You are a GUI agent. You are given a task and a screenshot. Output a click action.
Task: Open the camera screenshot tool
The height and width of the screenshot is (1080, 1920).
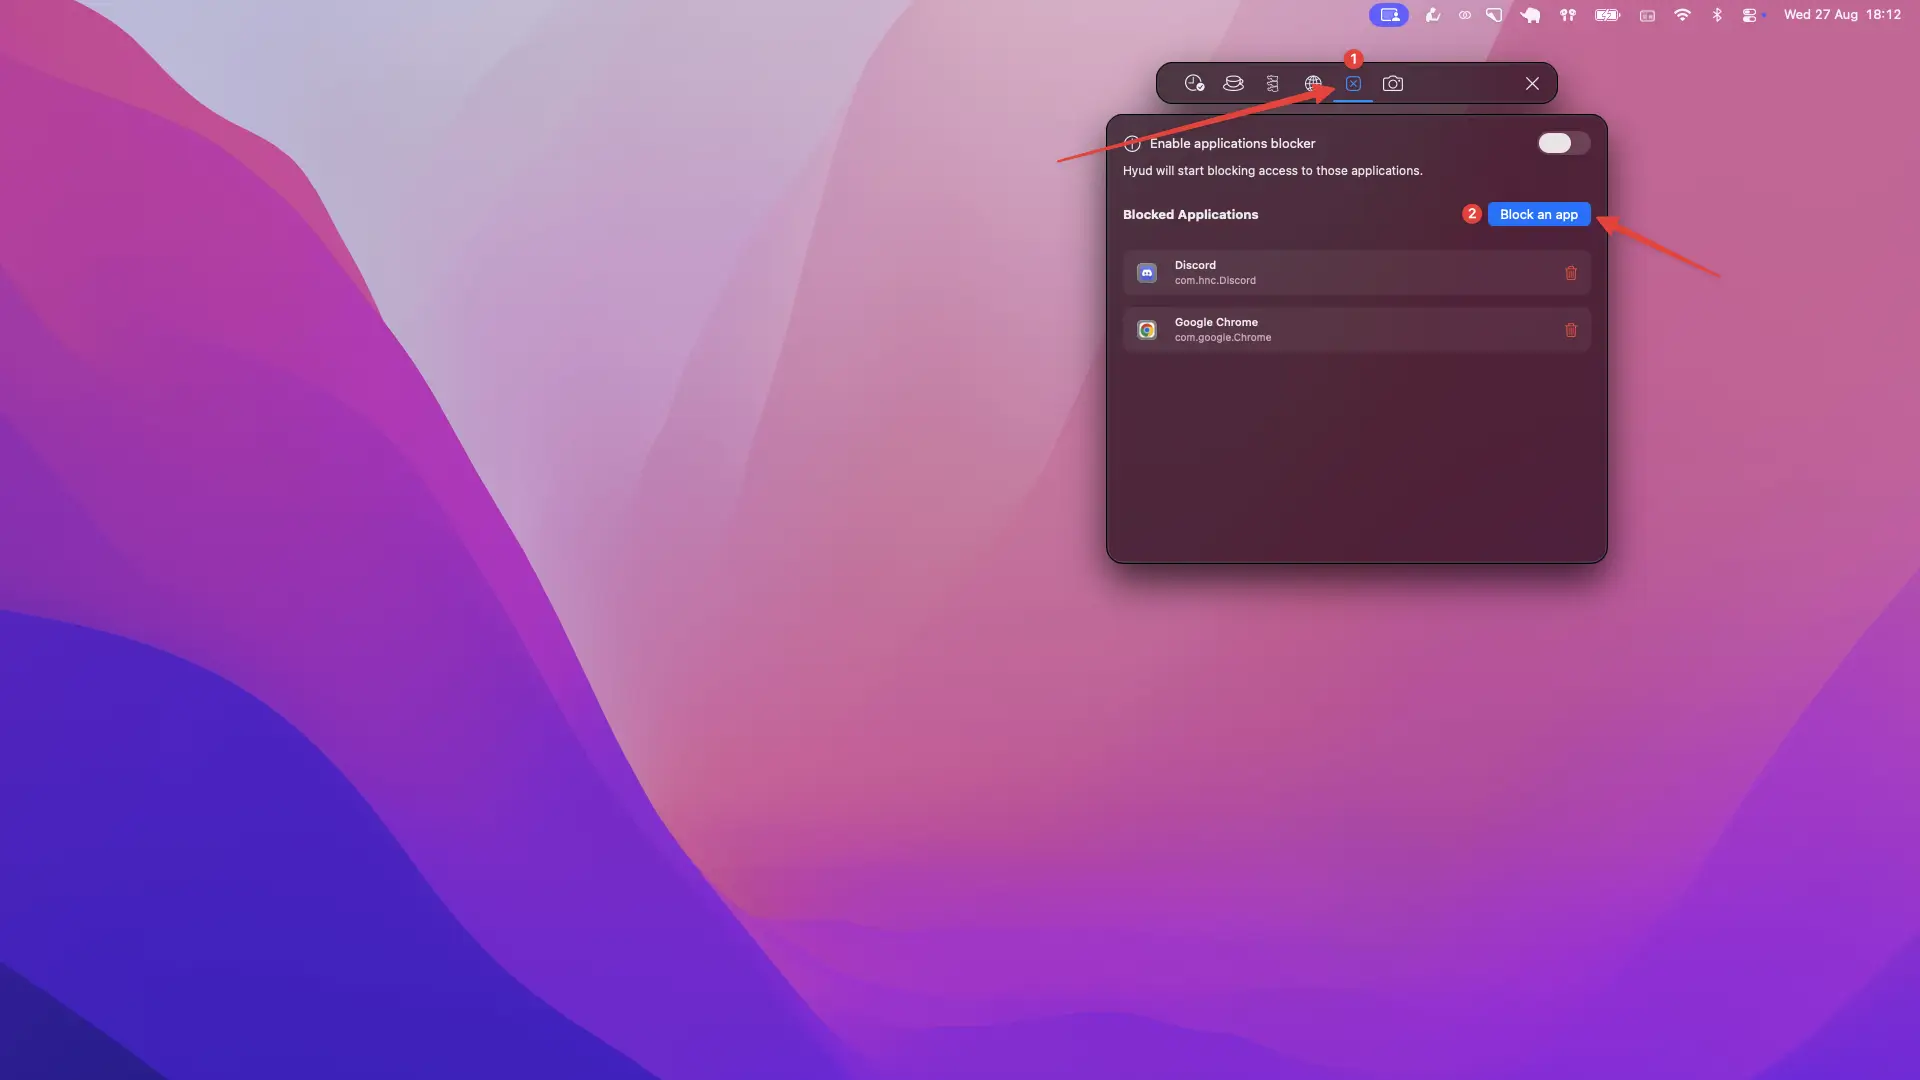tap(1393, 83)
